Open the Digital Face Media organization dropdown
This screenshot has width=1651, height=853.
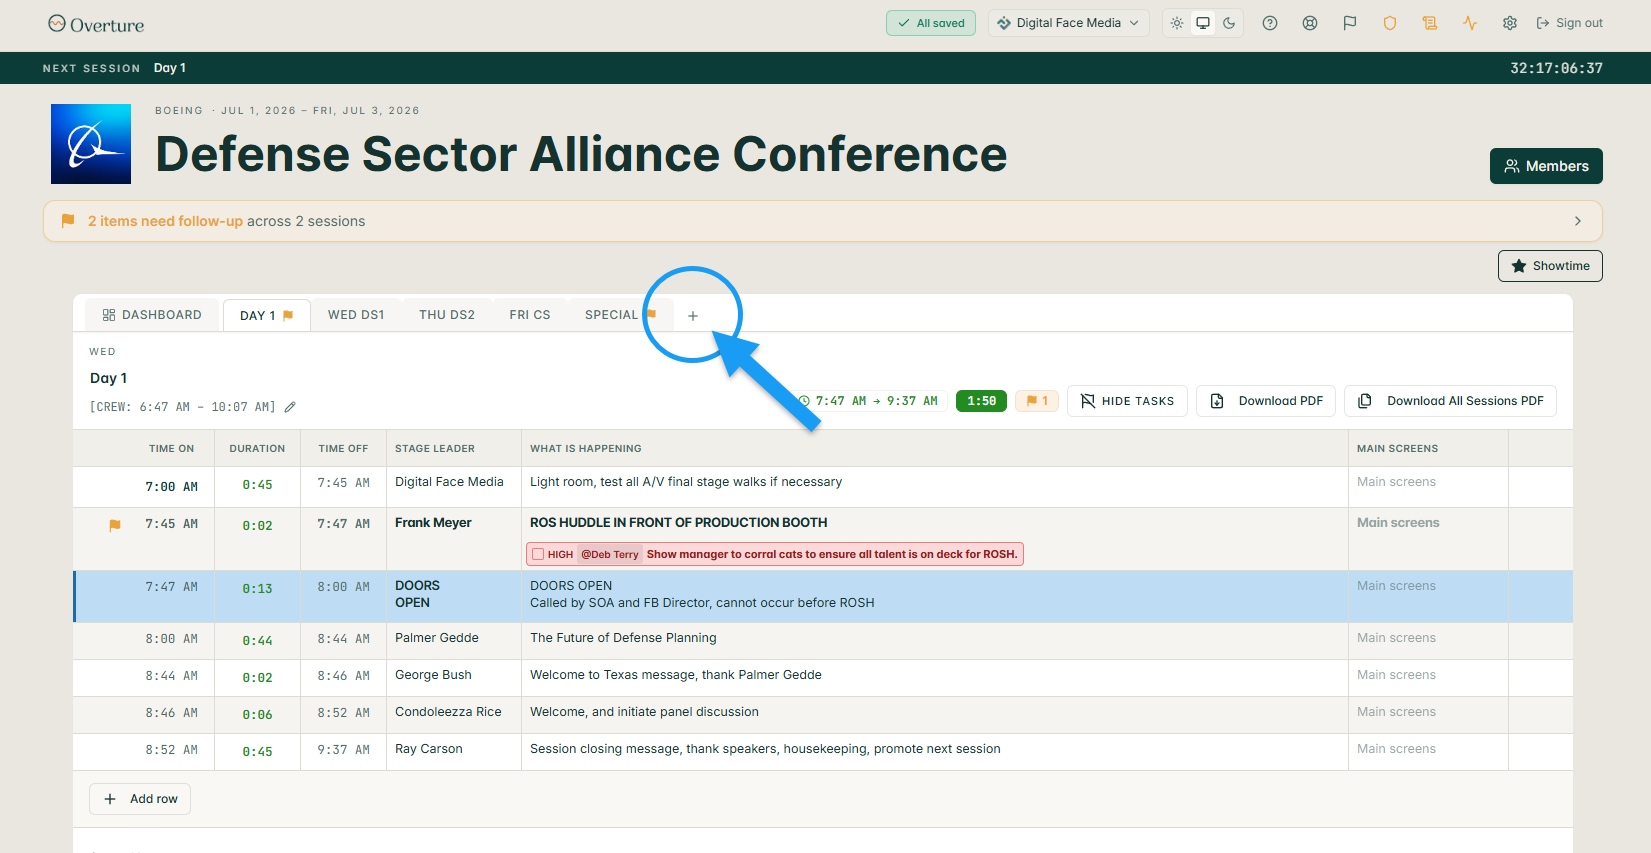pos(1068,23)
